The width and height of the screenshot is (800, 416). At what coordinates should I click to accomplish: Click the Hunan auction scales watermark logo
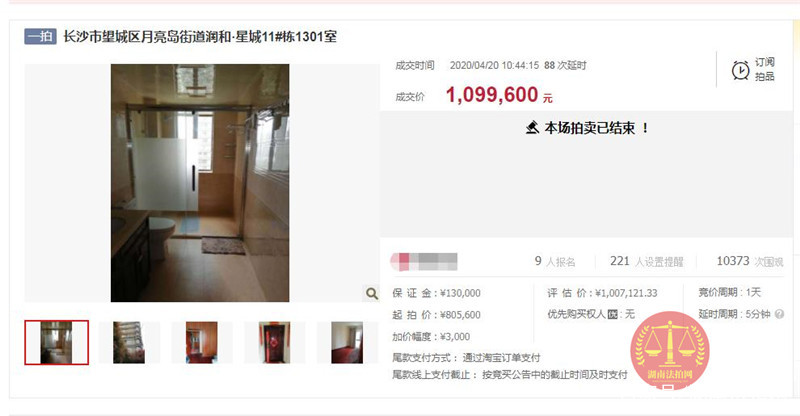tap(669, 349)
